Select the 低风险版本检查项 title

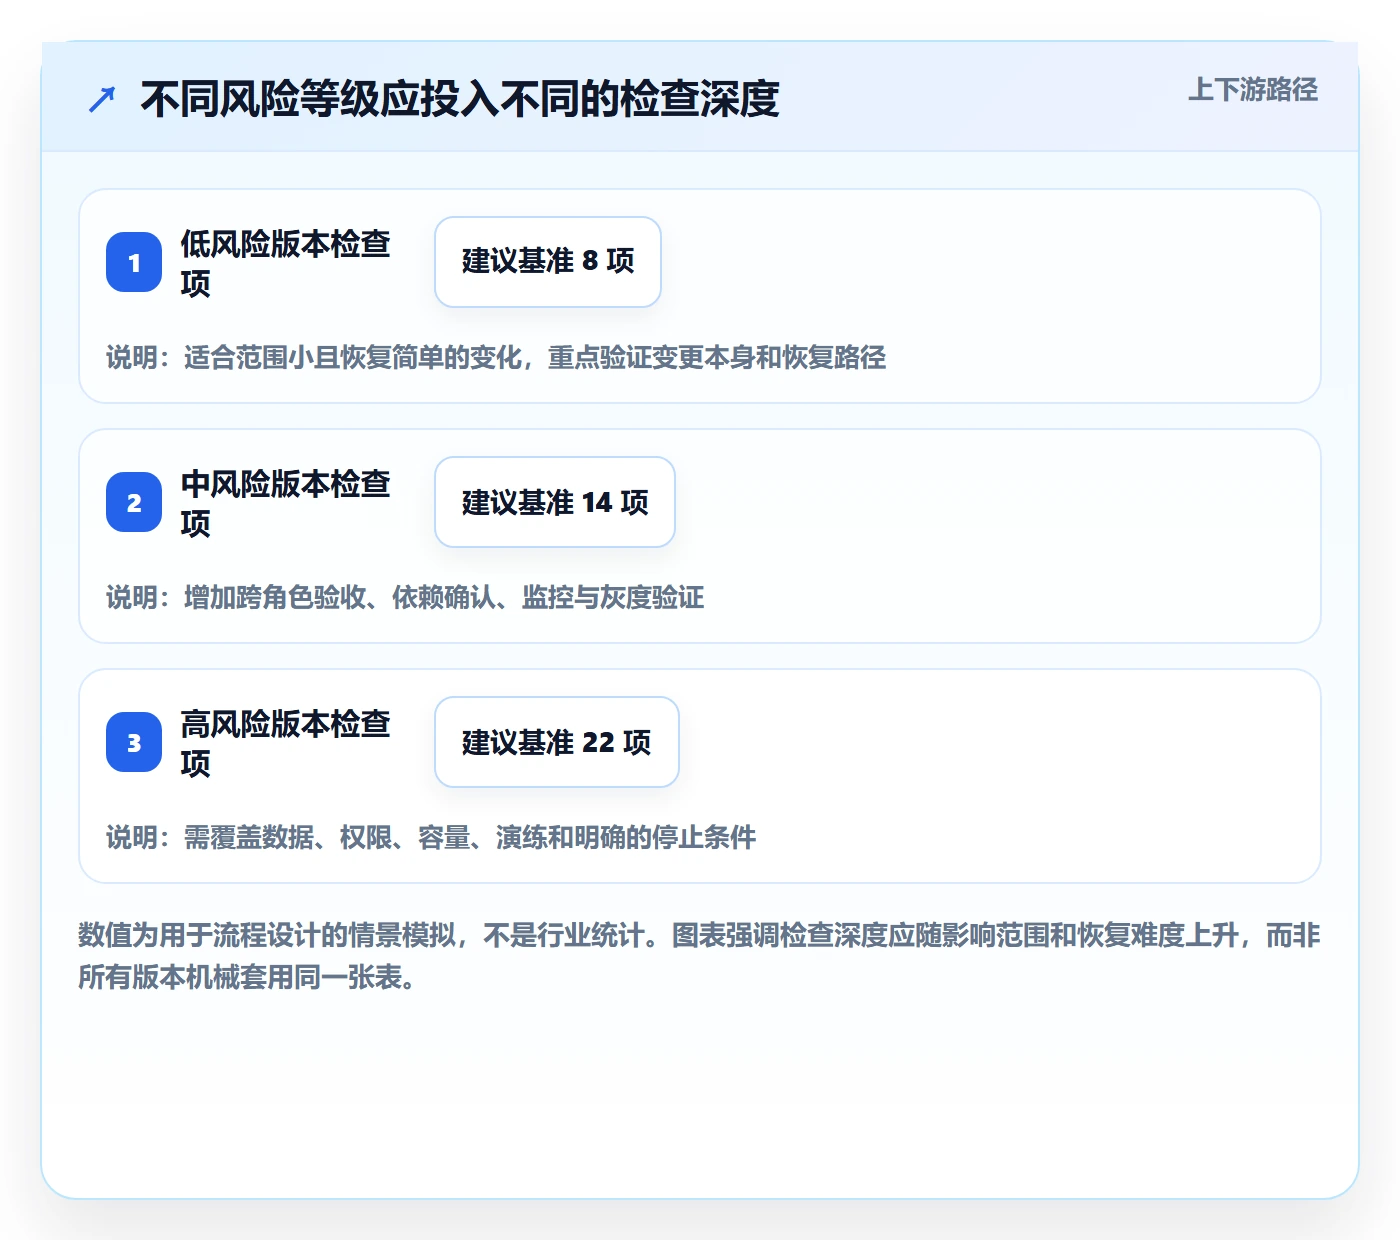click(x=285, y=263)
